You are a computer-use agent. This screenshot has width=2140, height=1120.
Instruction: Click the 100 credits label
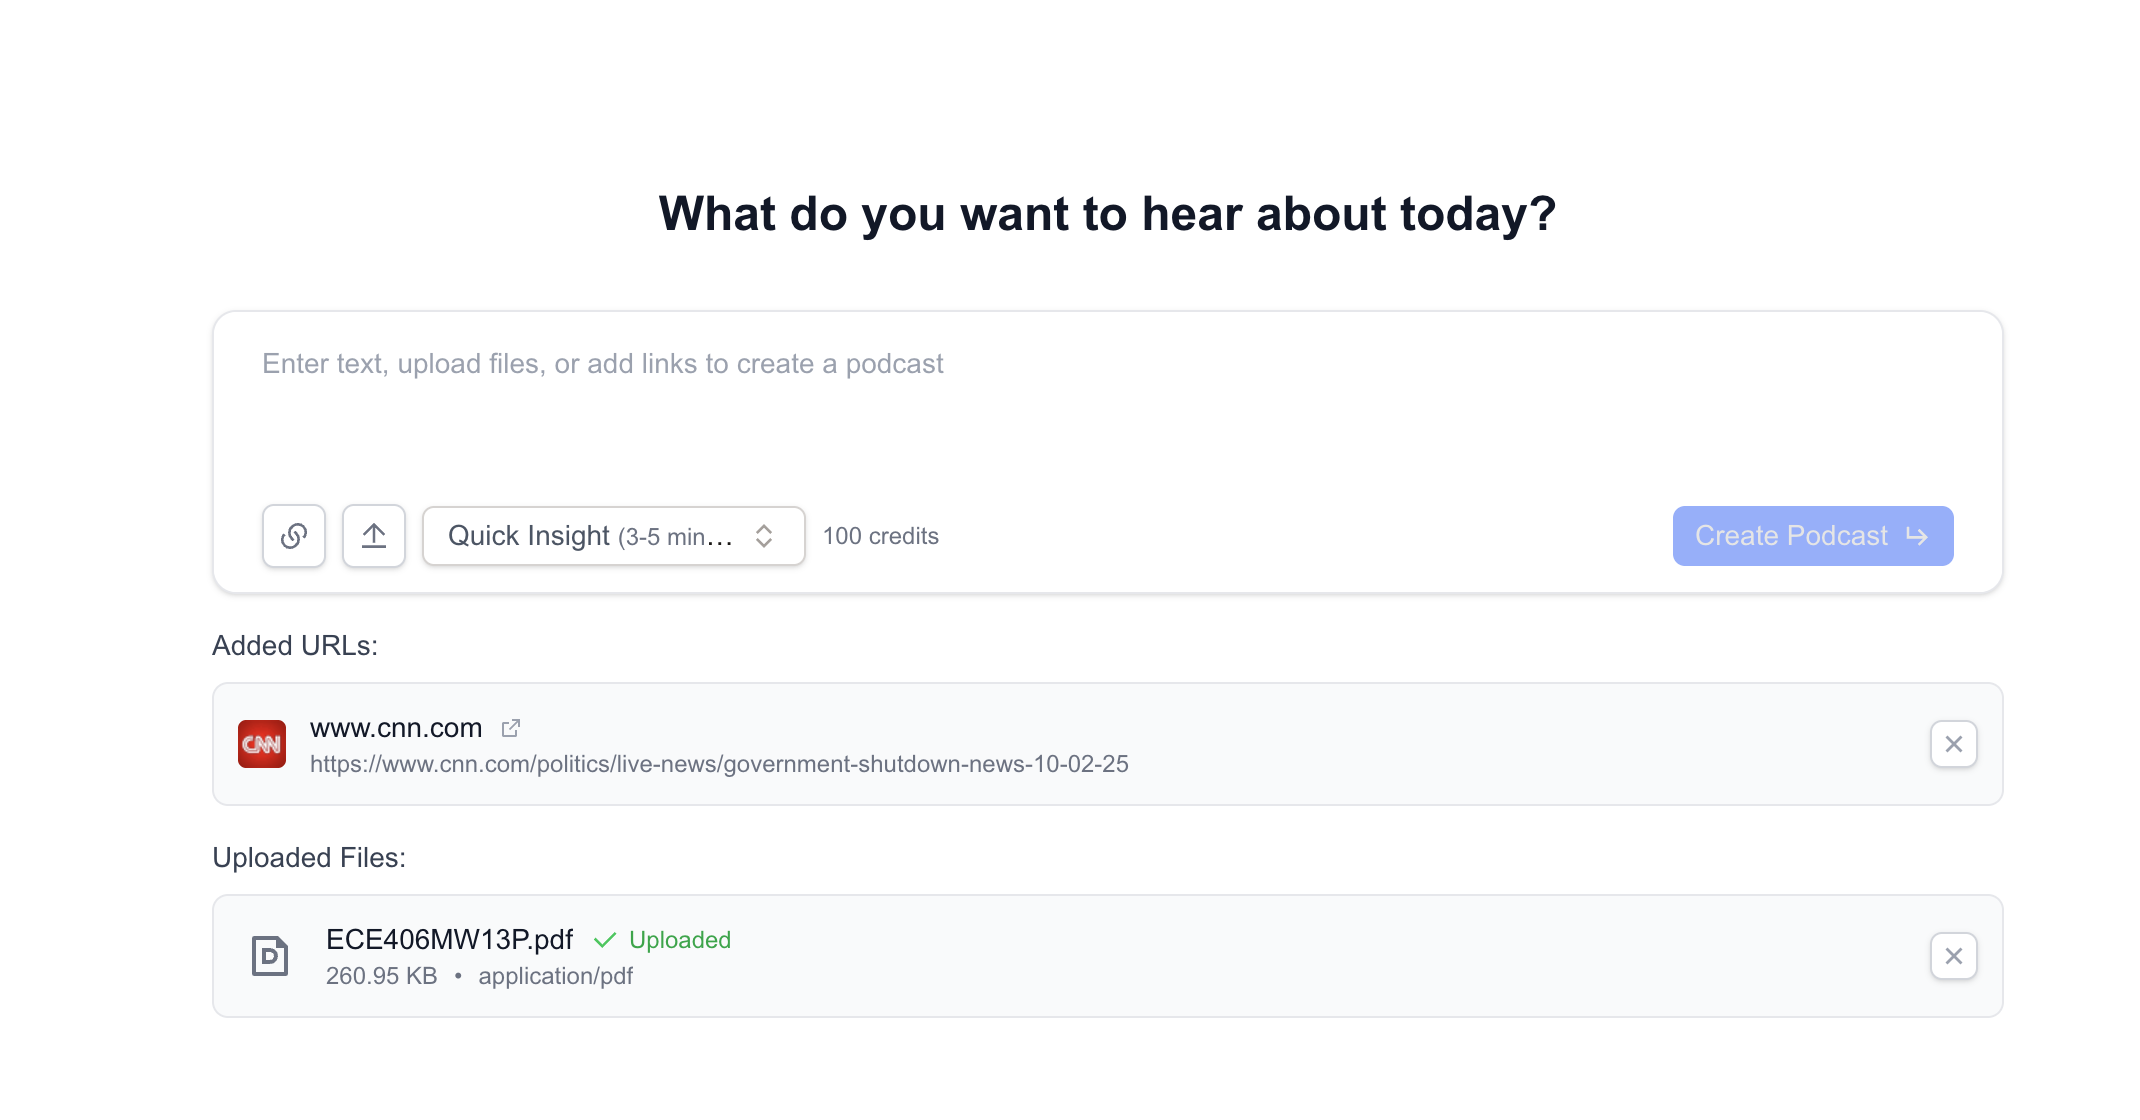coord(881,536)
